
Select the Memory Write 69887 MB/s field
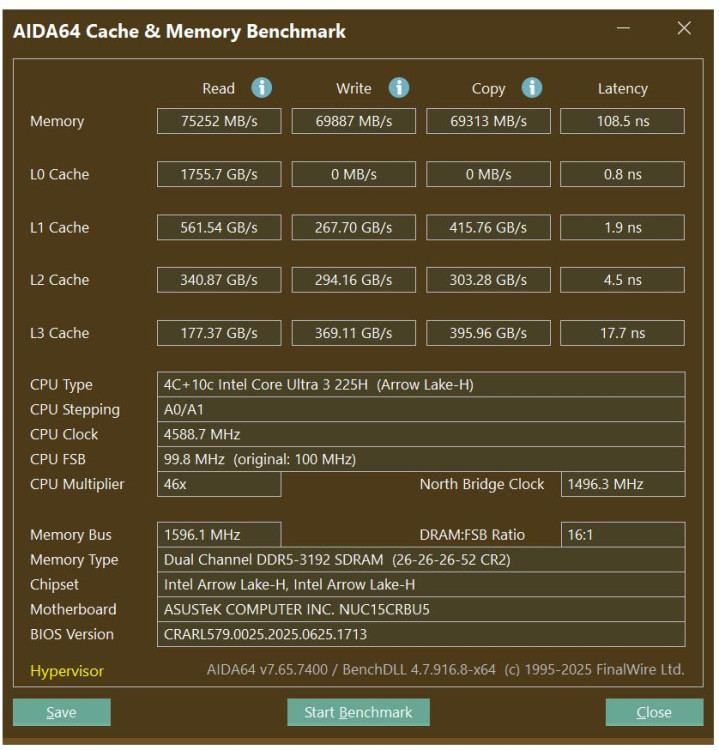click(353, 121)
